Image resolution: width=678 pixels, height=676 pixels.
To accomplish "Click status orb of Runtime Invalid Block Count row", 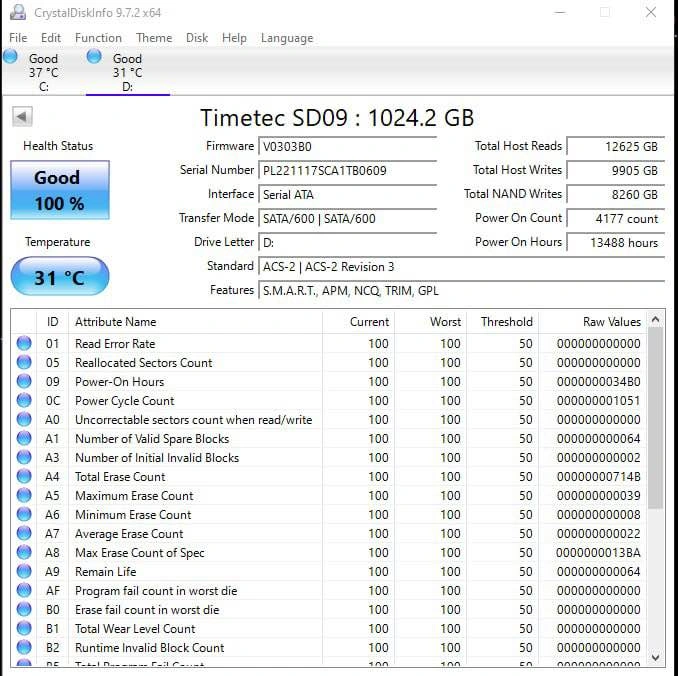I will (24, 648).
